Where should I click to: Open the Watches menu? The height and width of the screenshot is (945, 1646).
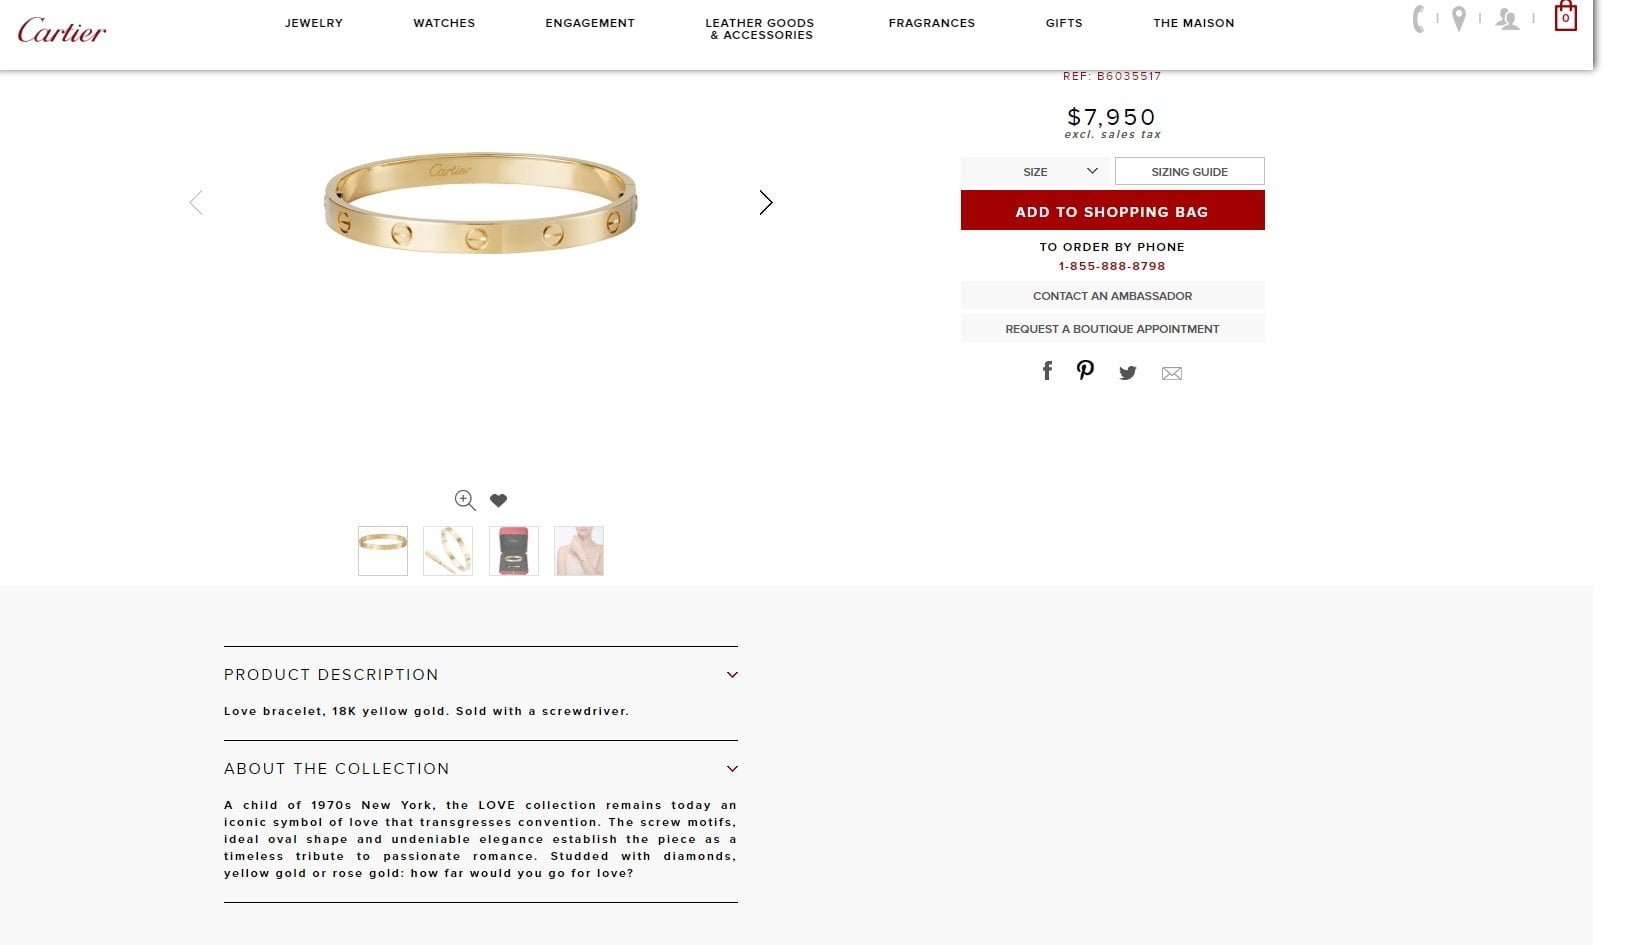(444, 23)
